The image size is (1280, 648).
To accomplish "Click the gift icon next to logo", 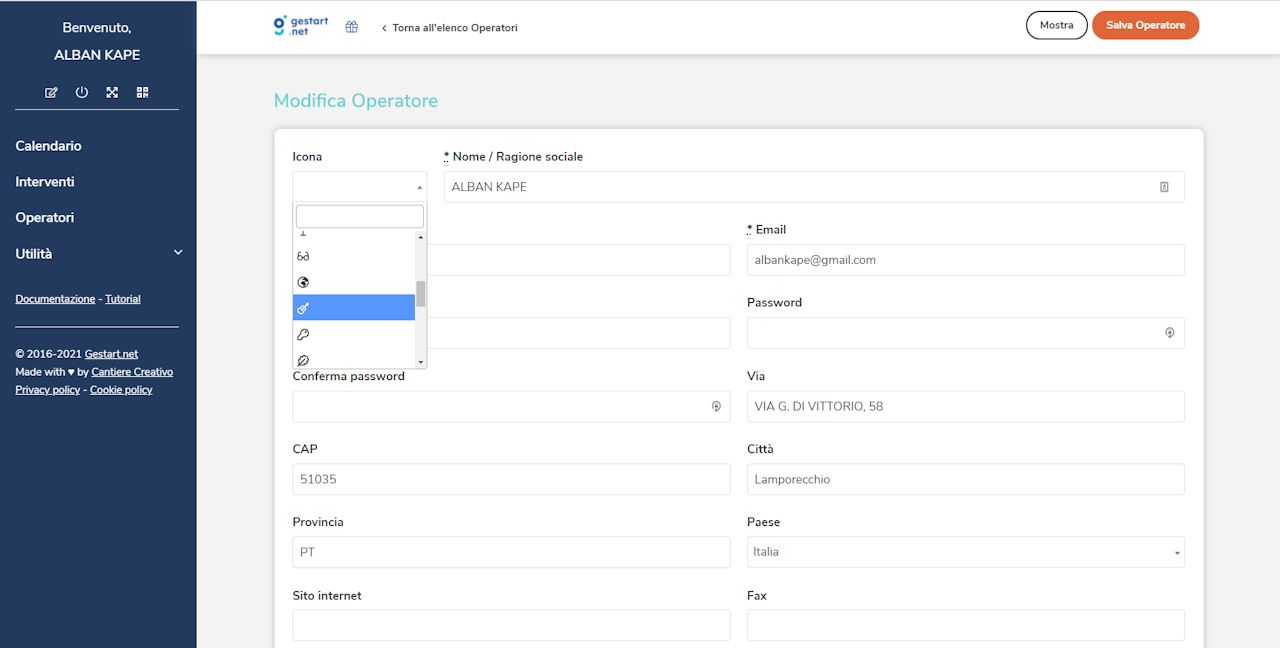I will coord(351,27).
